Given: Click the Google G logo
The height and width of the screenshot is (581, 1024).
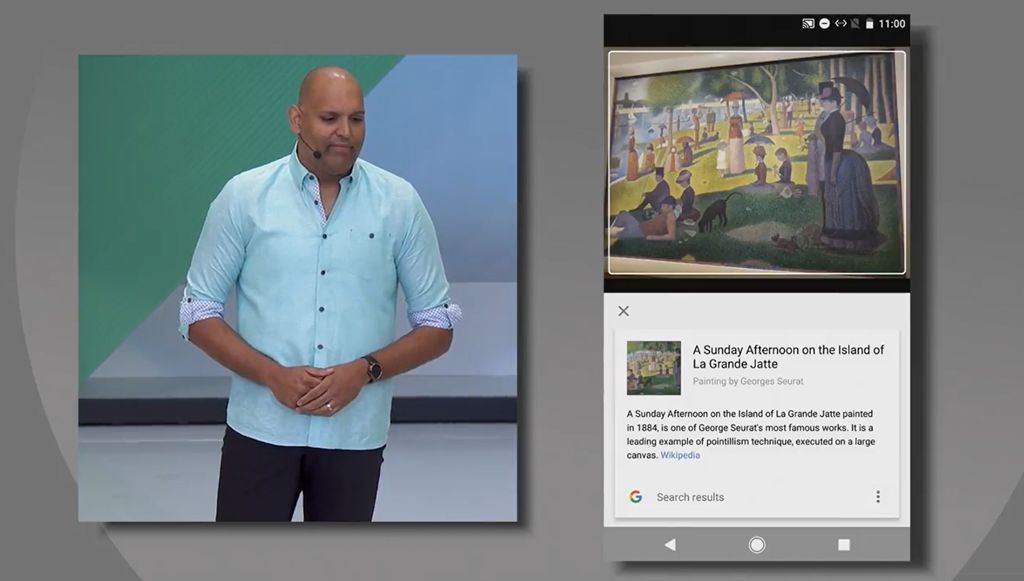Looking at the screenshot, I should click(x=635, y=497).
